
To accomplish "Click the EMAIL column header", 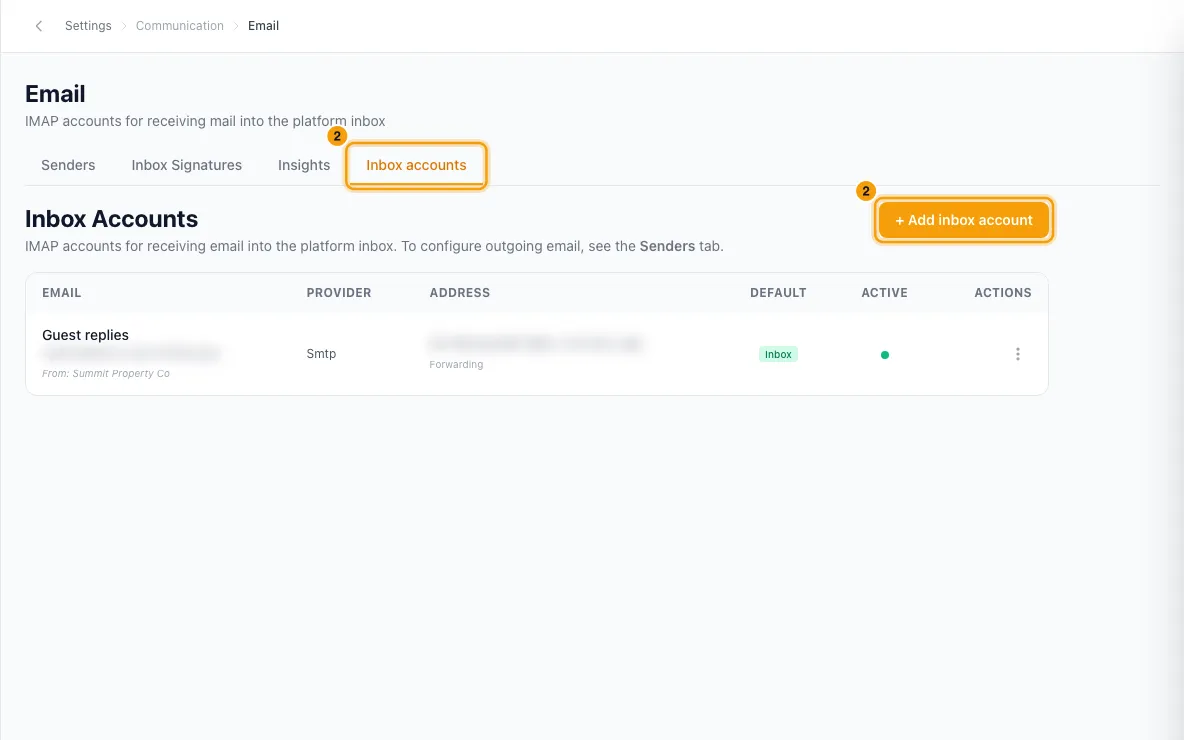I will pos(61,293).
